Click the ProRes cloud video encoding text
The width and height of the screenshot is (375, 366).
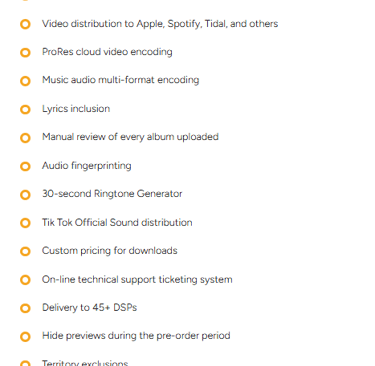[x=107, y=52]
